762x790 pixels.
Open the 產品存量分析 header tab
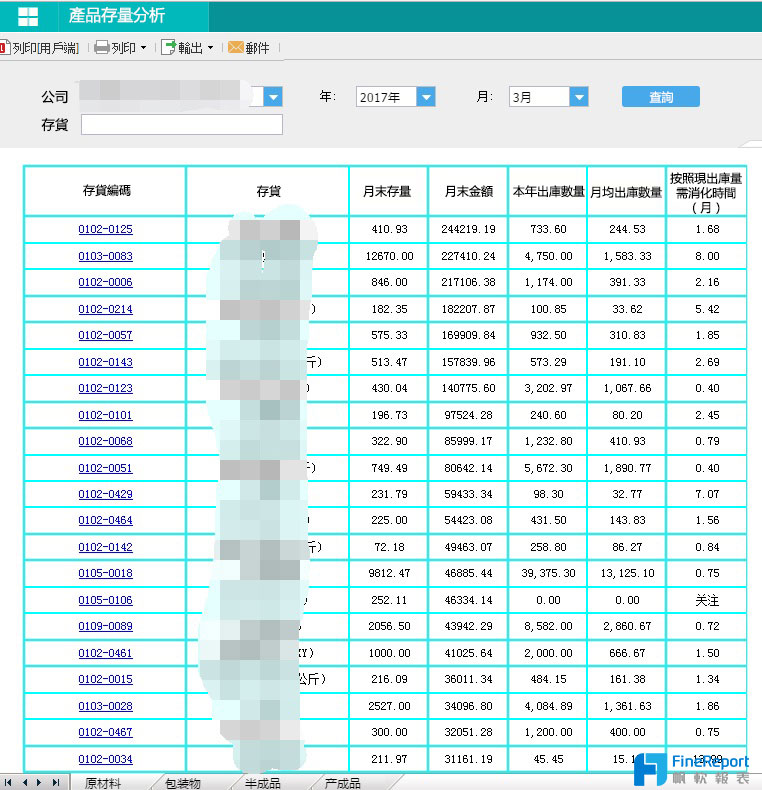[x=117, y=16]
